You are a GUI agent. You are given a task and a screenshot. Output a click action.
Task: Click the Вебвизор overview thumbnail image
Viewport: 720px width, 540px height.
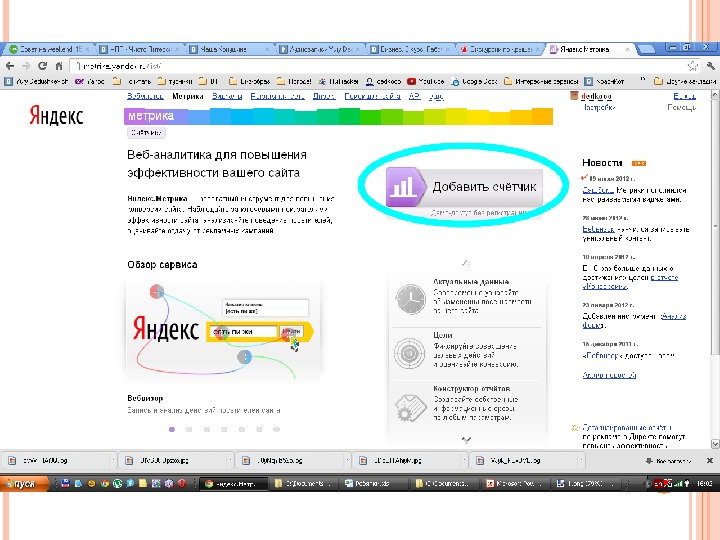click(x=223, y=332)
